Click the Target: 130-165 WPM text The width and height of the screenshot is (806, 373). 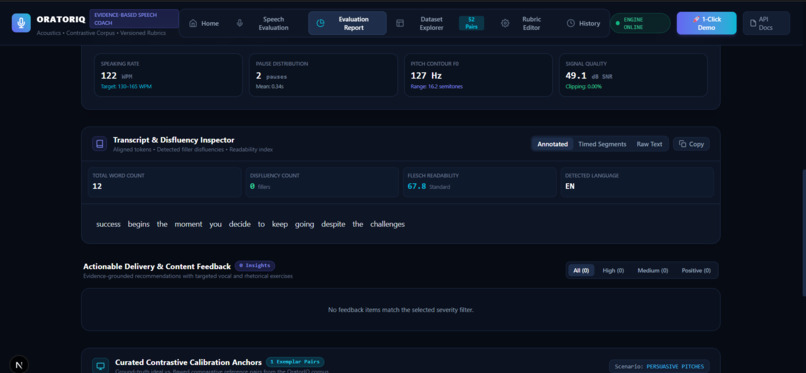click(126, 86)
